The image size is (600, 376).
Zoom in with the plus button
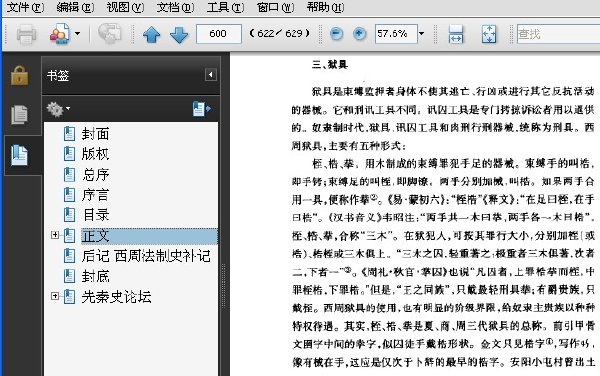coord(359,34)
